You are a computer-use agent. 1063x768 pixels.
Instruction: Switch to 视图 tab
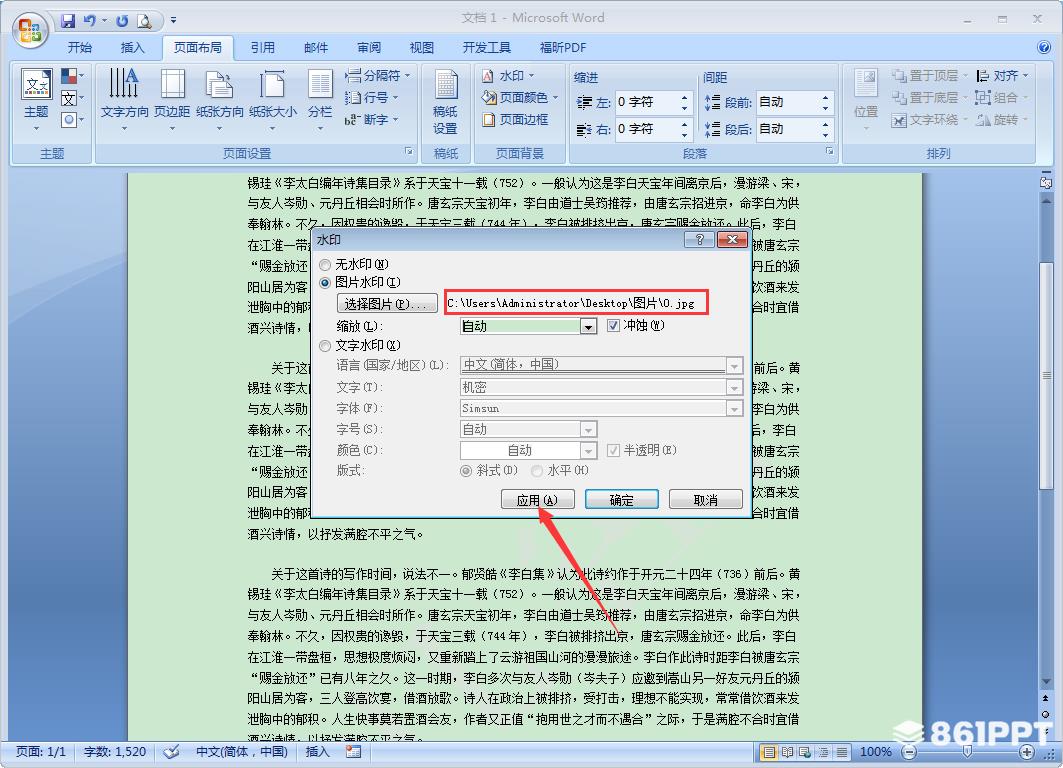(x=421, y=47)
